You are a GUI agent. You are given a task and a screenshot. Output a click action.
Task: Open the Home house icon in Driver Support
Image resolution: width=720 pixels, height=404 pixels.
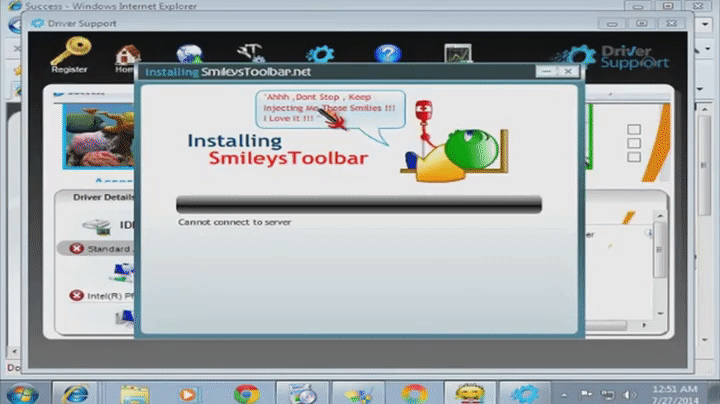click(127, 56)
